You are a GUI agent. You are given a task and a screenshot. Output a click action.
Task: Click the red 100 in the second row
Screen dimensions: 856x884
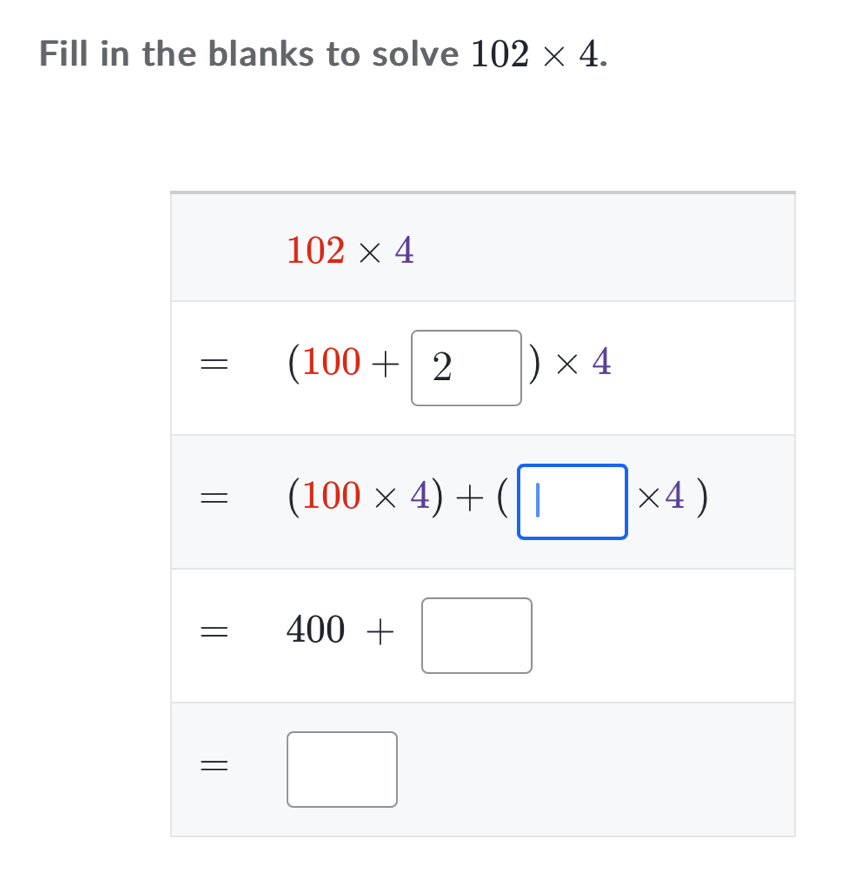click(332, 362)
